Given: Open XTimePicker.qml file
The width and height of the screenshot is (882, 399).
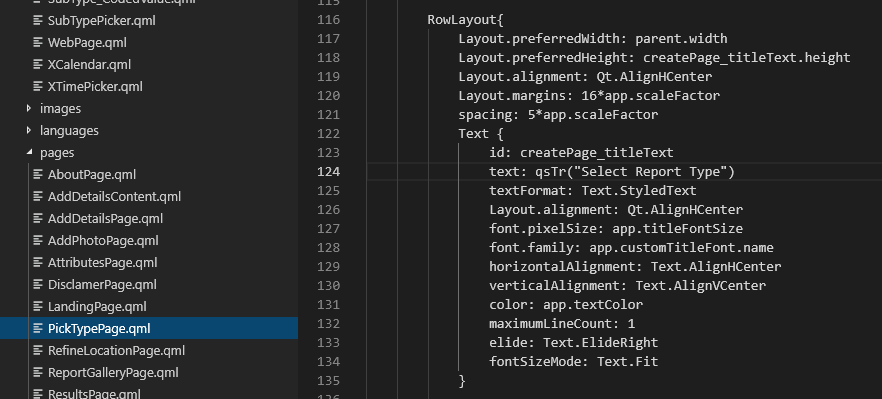Looking at the screenshot, I should click(x=95, y=87).
